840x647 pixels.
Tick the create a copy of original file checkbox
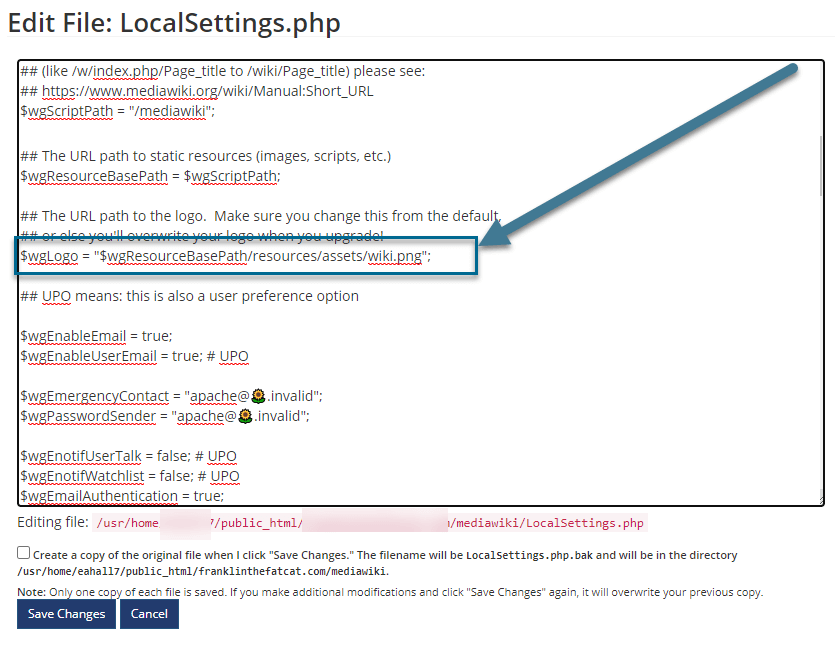[23, 552]
